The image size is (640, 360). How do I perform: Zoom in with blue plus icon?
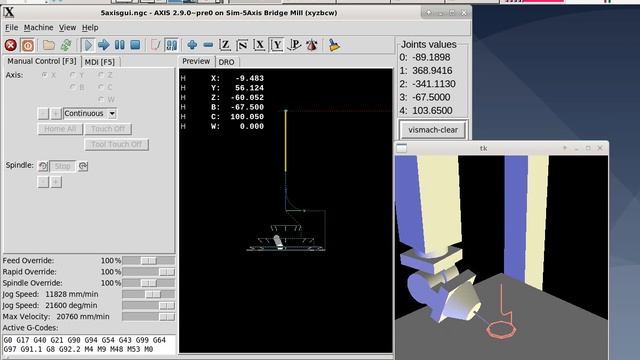(x=192, y=45)
